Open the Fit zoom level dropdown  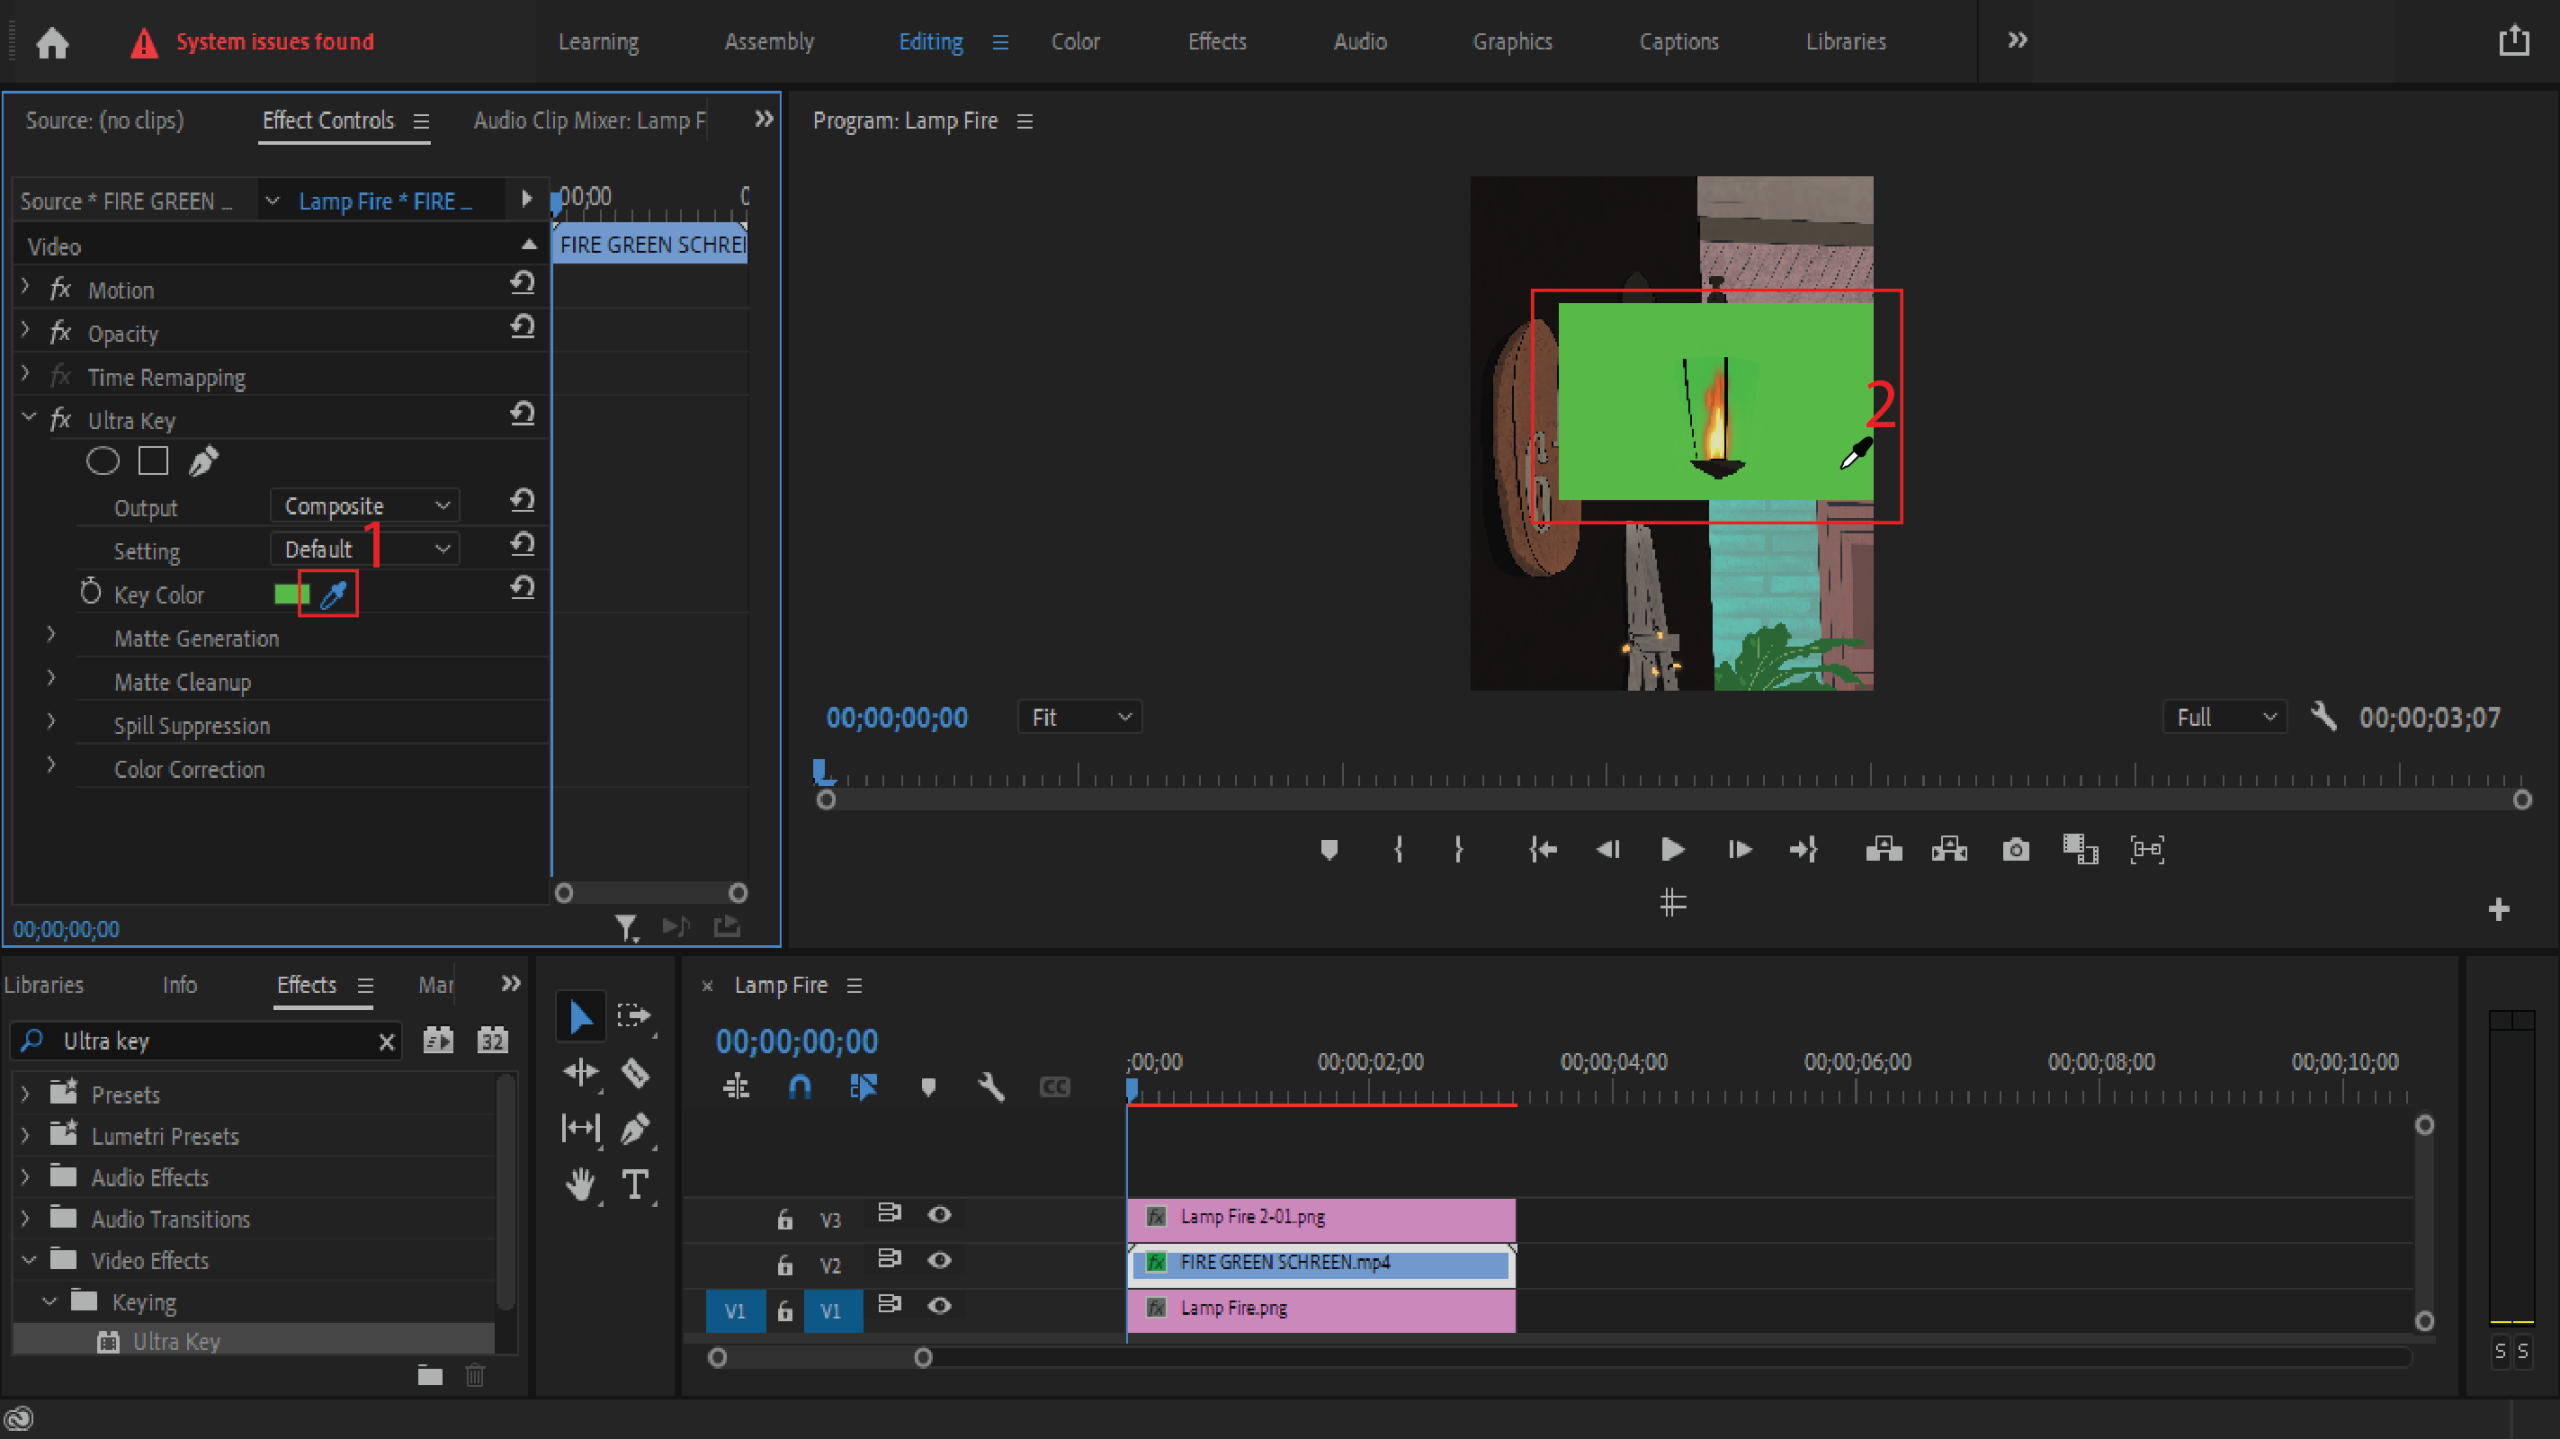[1080, 717]
